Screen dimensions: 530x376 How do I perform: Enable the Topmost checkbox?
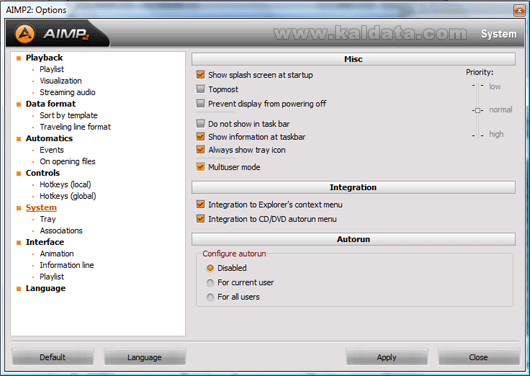200,89
